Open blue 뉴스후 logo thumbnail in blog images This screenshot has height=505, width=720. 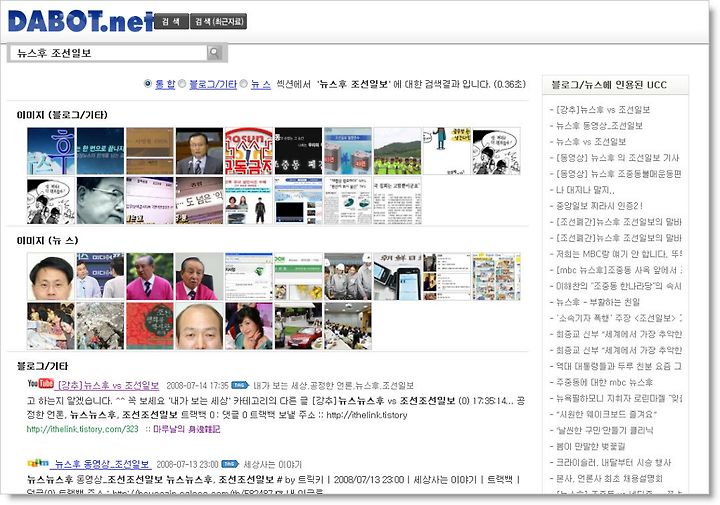pyautogui.click(x=51, y=151)
